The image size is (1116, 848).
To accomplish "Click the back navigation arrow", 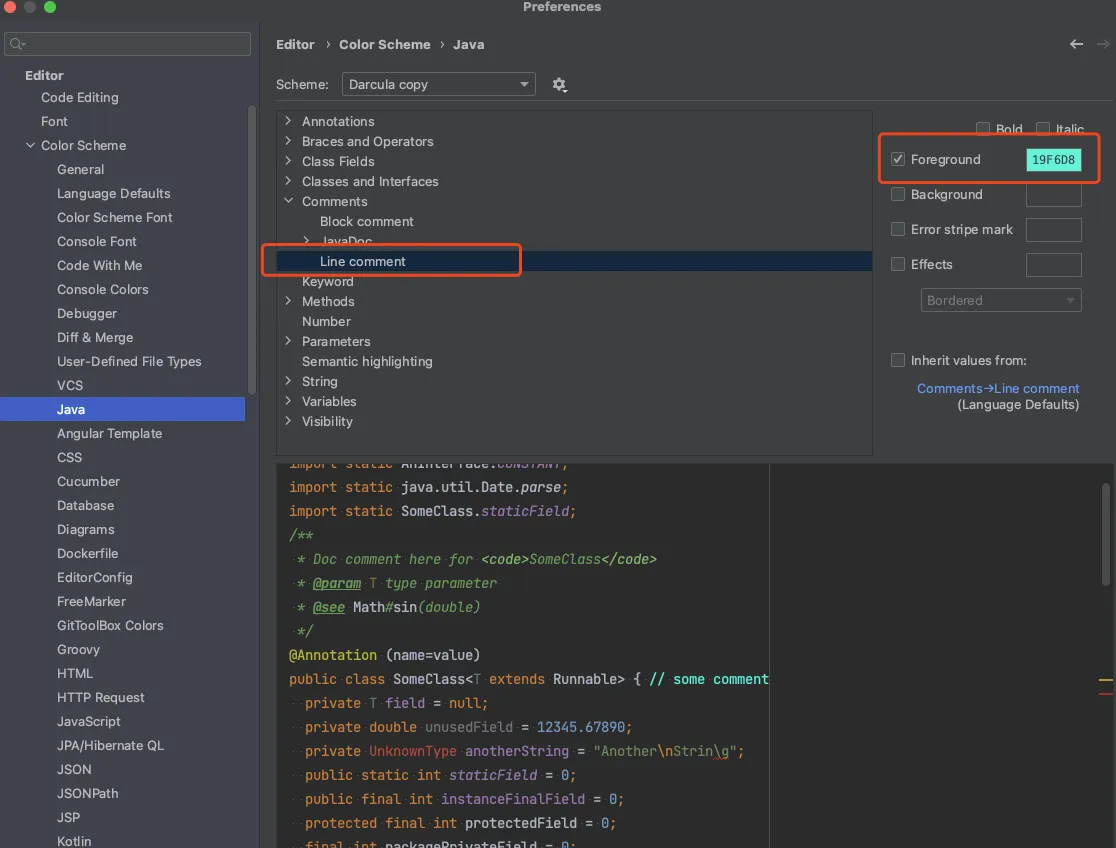I will pyautogui.click(x=1076, y=44).
